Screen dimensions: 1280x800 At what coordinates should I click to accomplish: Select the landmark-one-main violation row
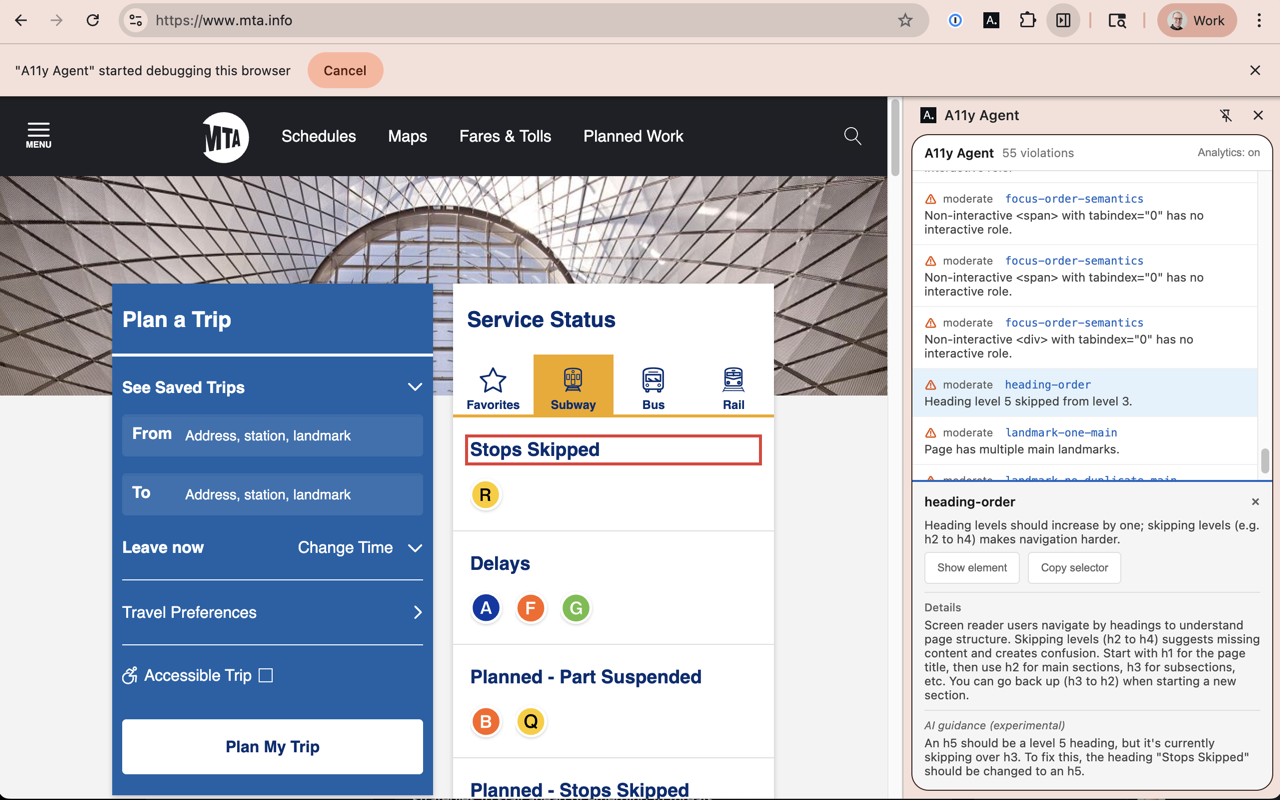pyautogui.click(x=1085, y=441)
